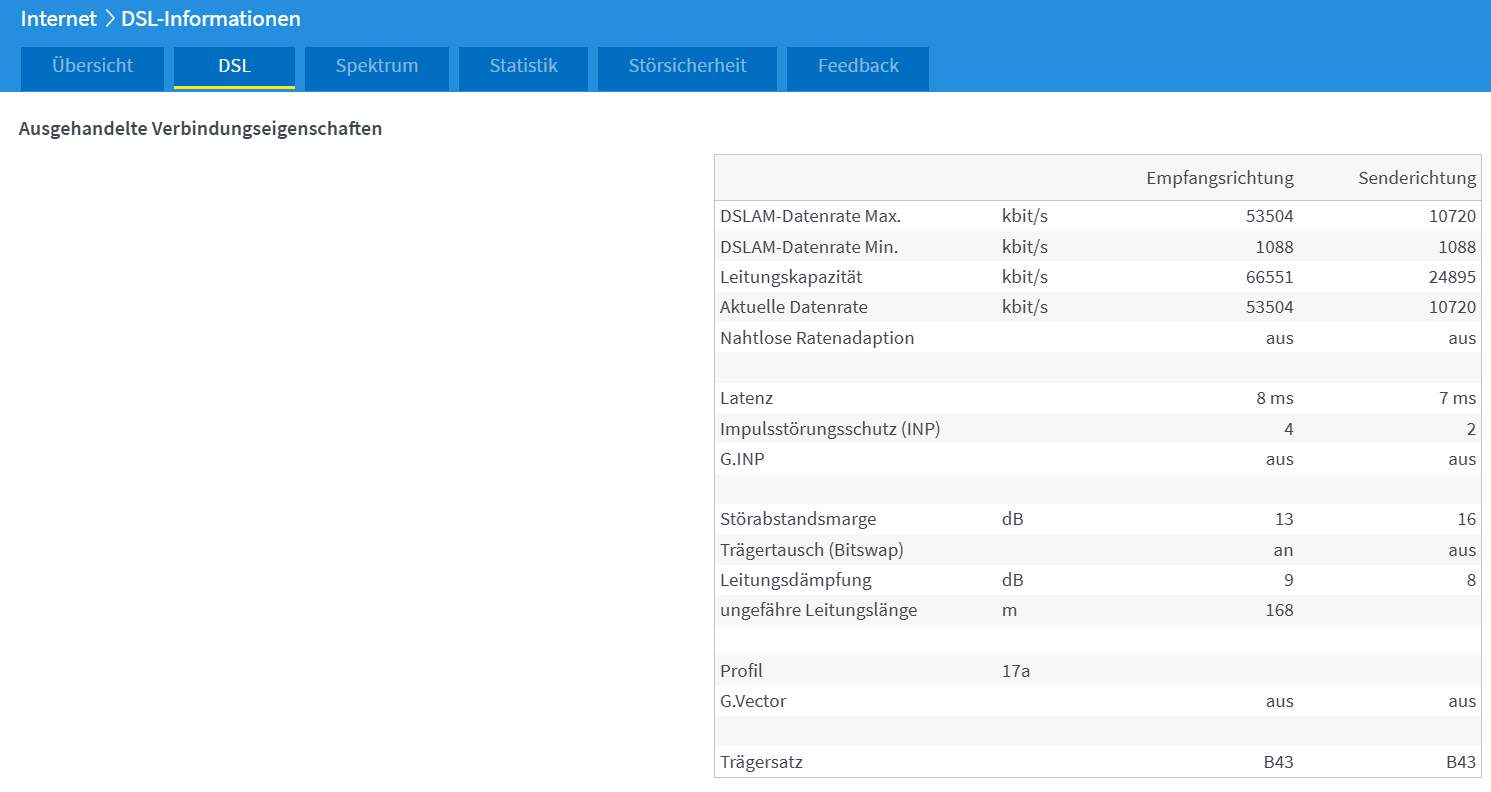Click the Trägertausch (Bitswap) label
The height and width of the screenshot is (792, 1491).
[812, 550]
